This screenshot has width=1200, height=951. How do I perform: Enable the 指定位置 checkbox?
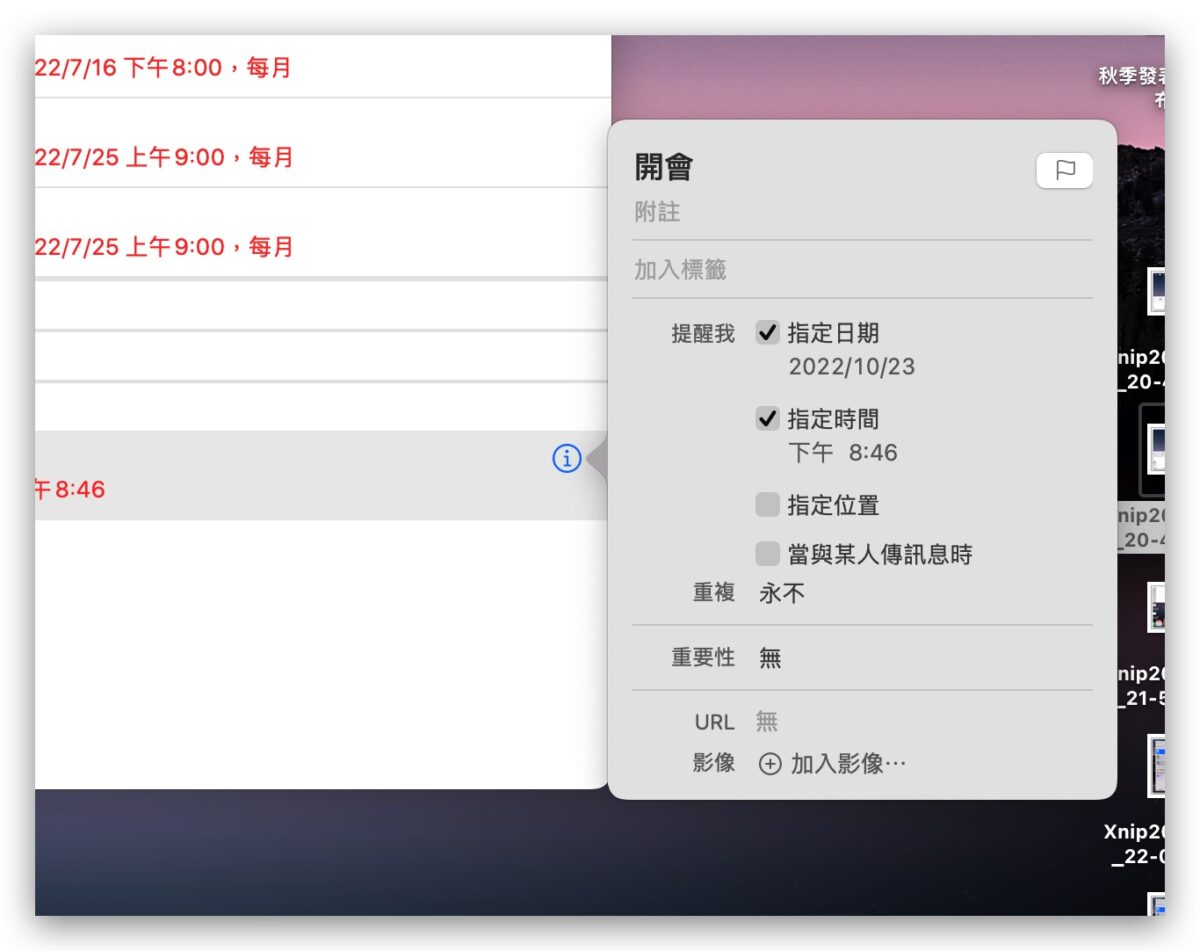click(767, 505)
